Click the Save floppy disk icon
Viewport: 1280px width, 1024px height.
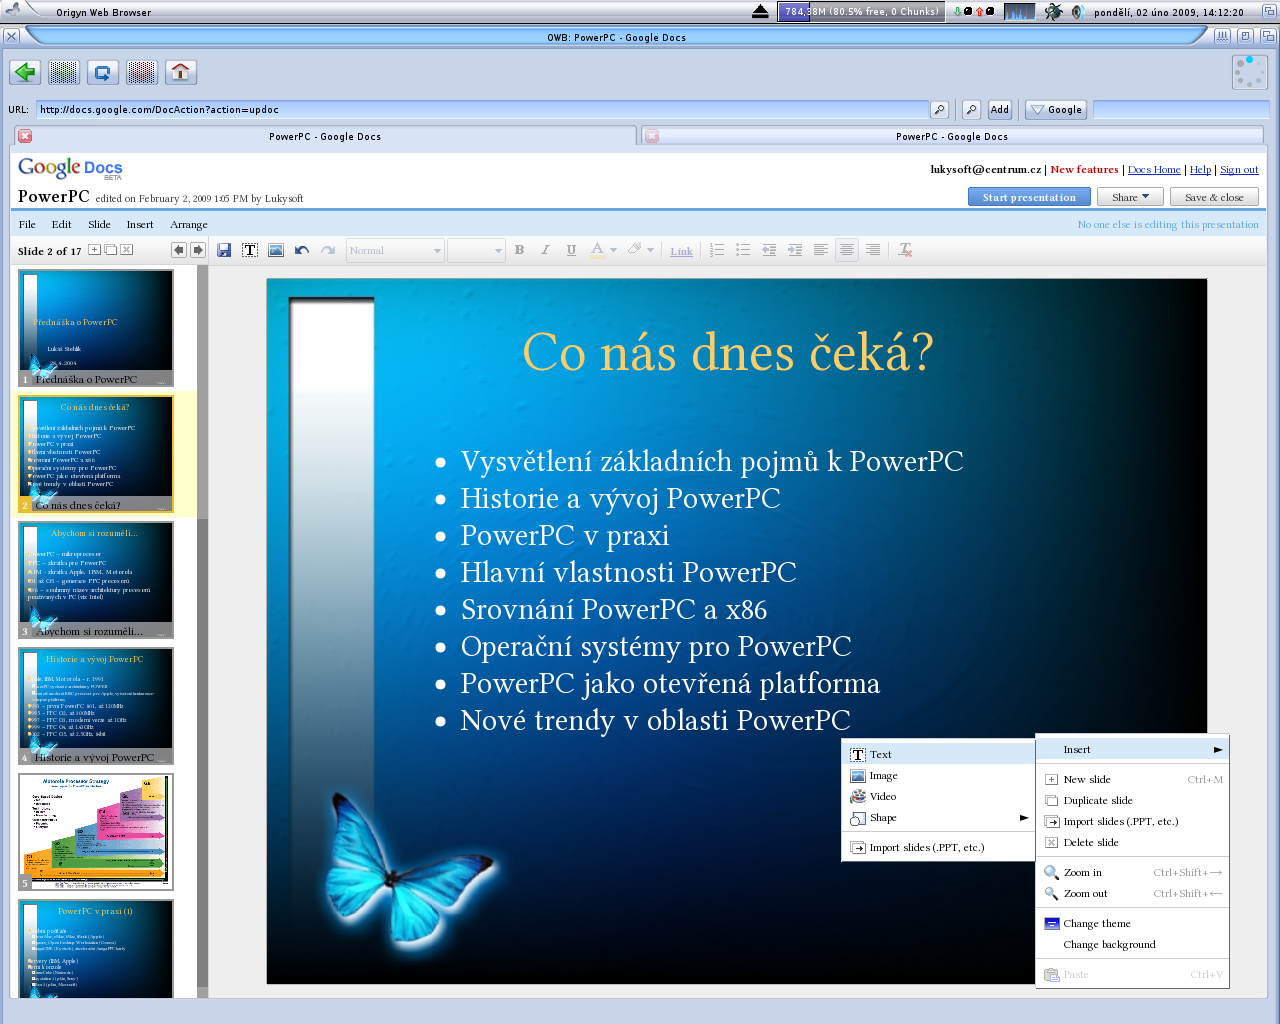224,250
